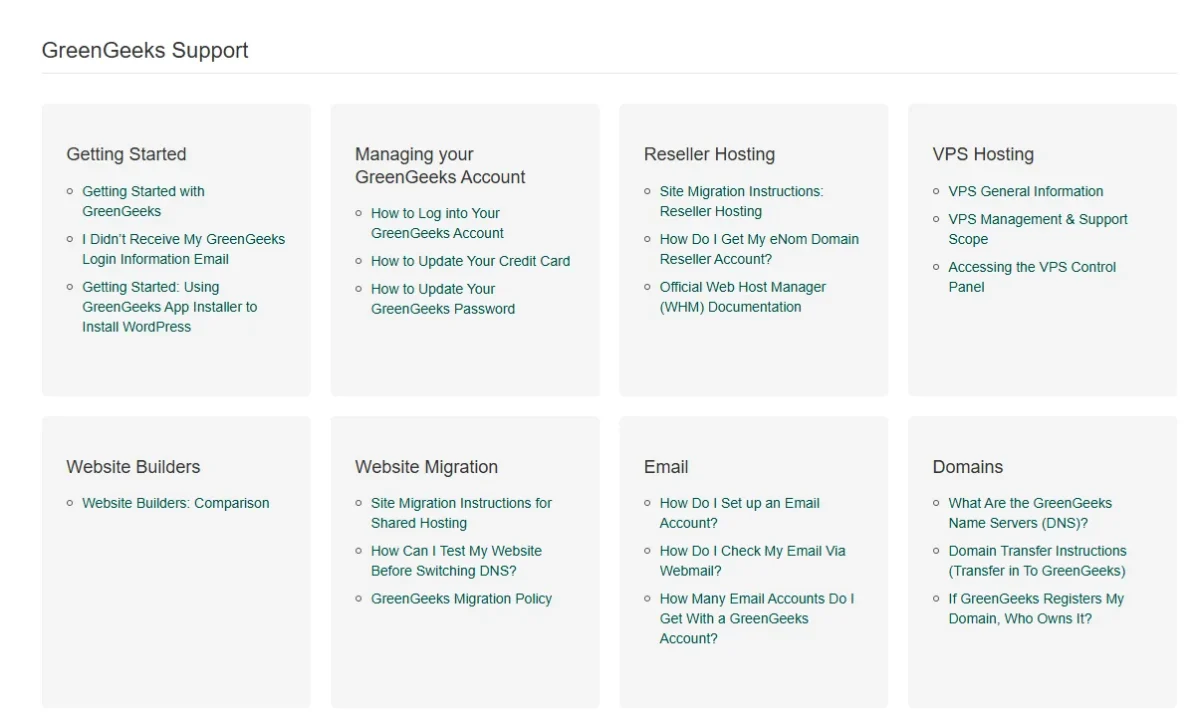Open How Many Email Accounts Do I Get link
This screenshot has width=1200, height=721.
click(757, 619)
